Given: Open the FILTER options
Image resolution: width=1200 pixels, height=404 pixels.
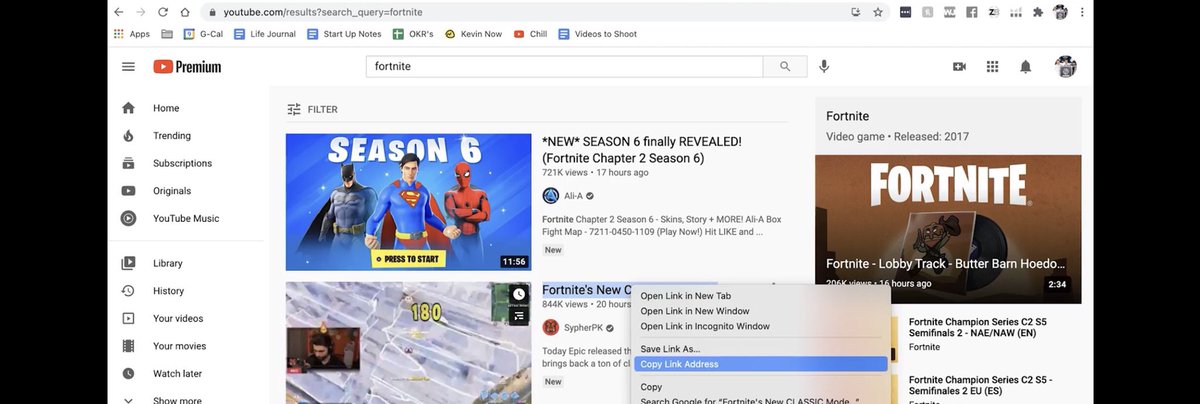Looking at the screenshot, I should tap(312, 109).
